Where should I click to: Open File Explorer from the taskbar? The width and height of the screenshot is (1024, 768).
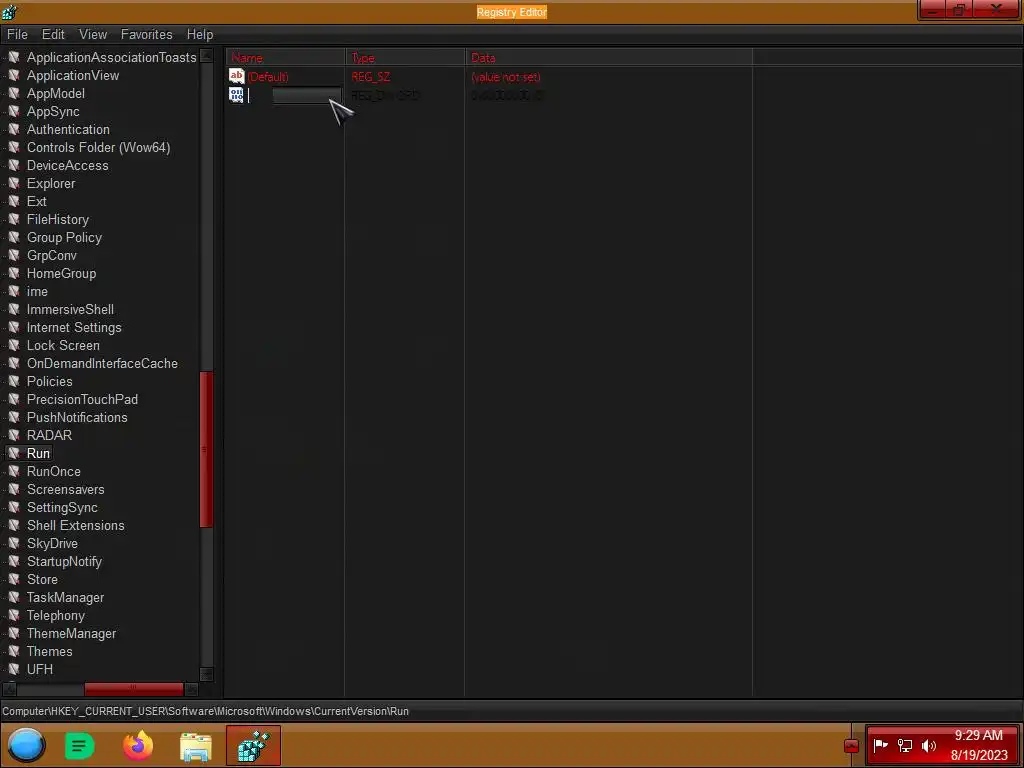pyautogui.click(x=196, y=746)
